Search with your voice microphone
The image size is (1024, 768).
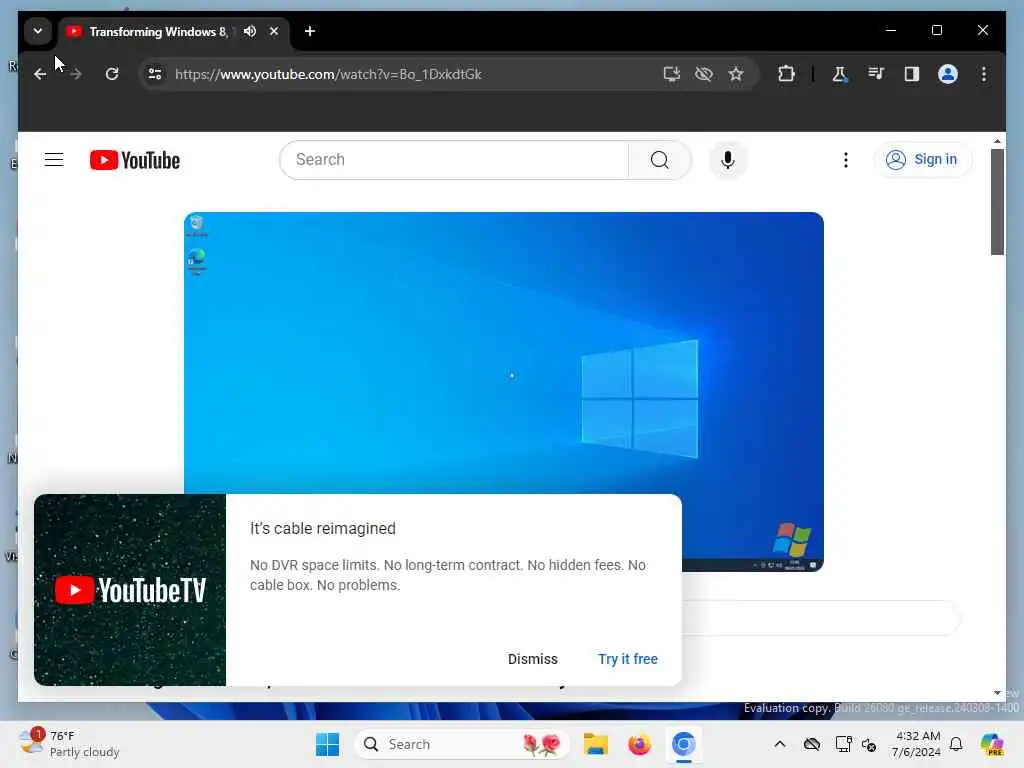click(728, 160)
